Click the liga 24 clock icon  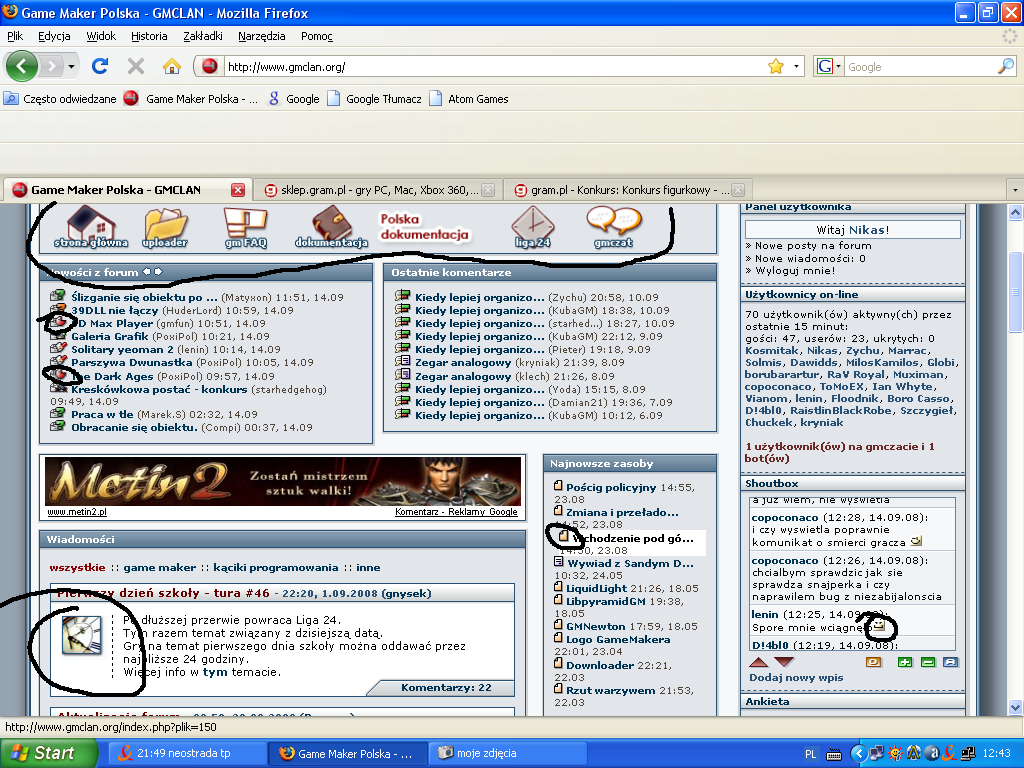[532, 223]
